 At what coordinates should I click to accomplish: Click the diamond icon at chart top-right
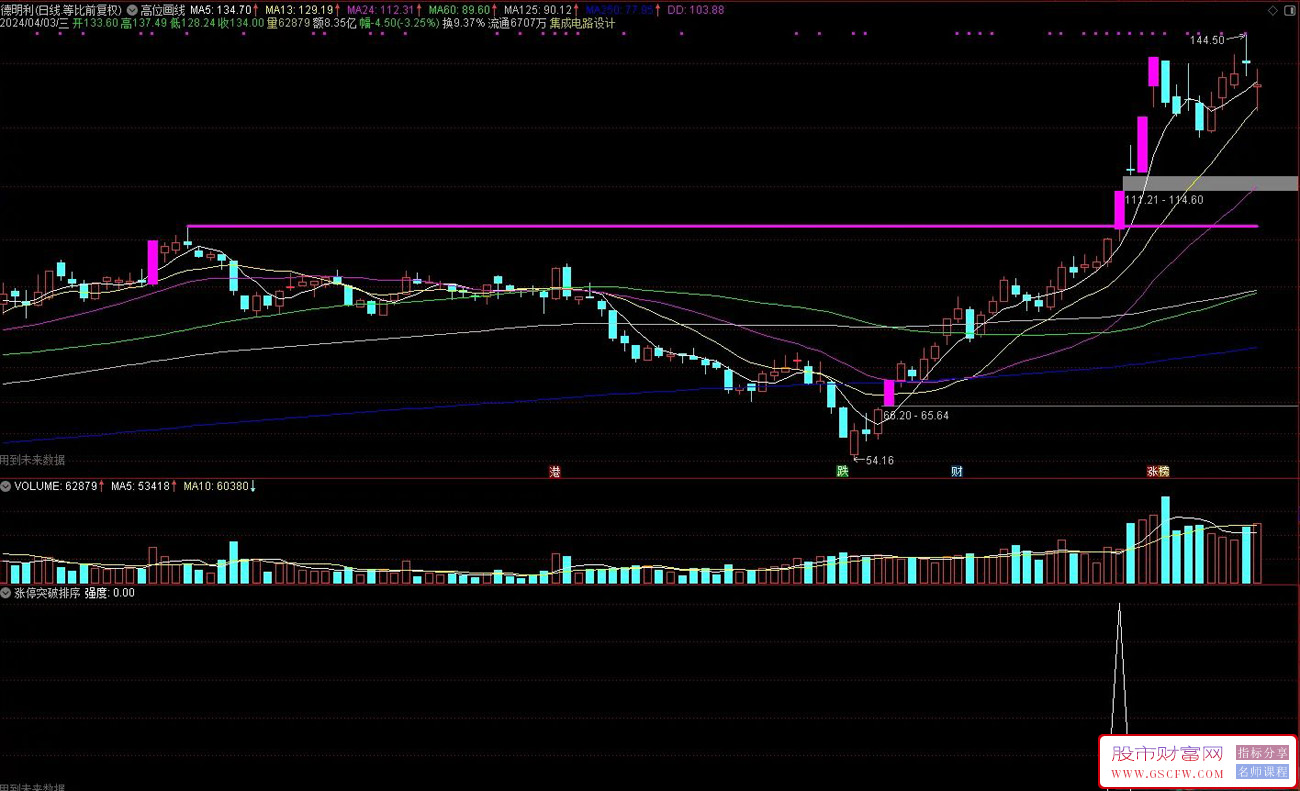click(x=1272, y=10)
